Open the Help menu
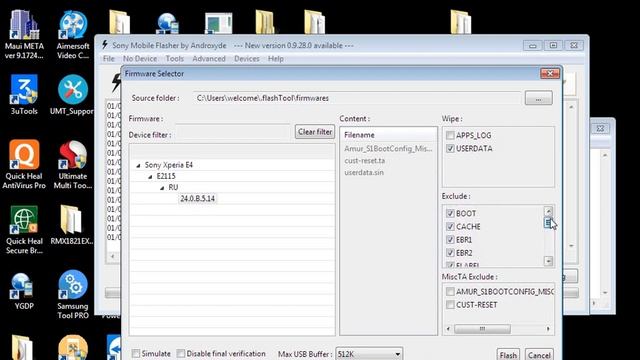 (x=276, y=59)
